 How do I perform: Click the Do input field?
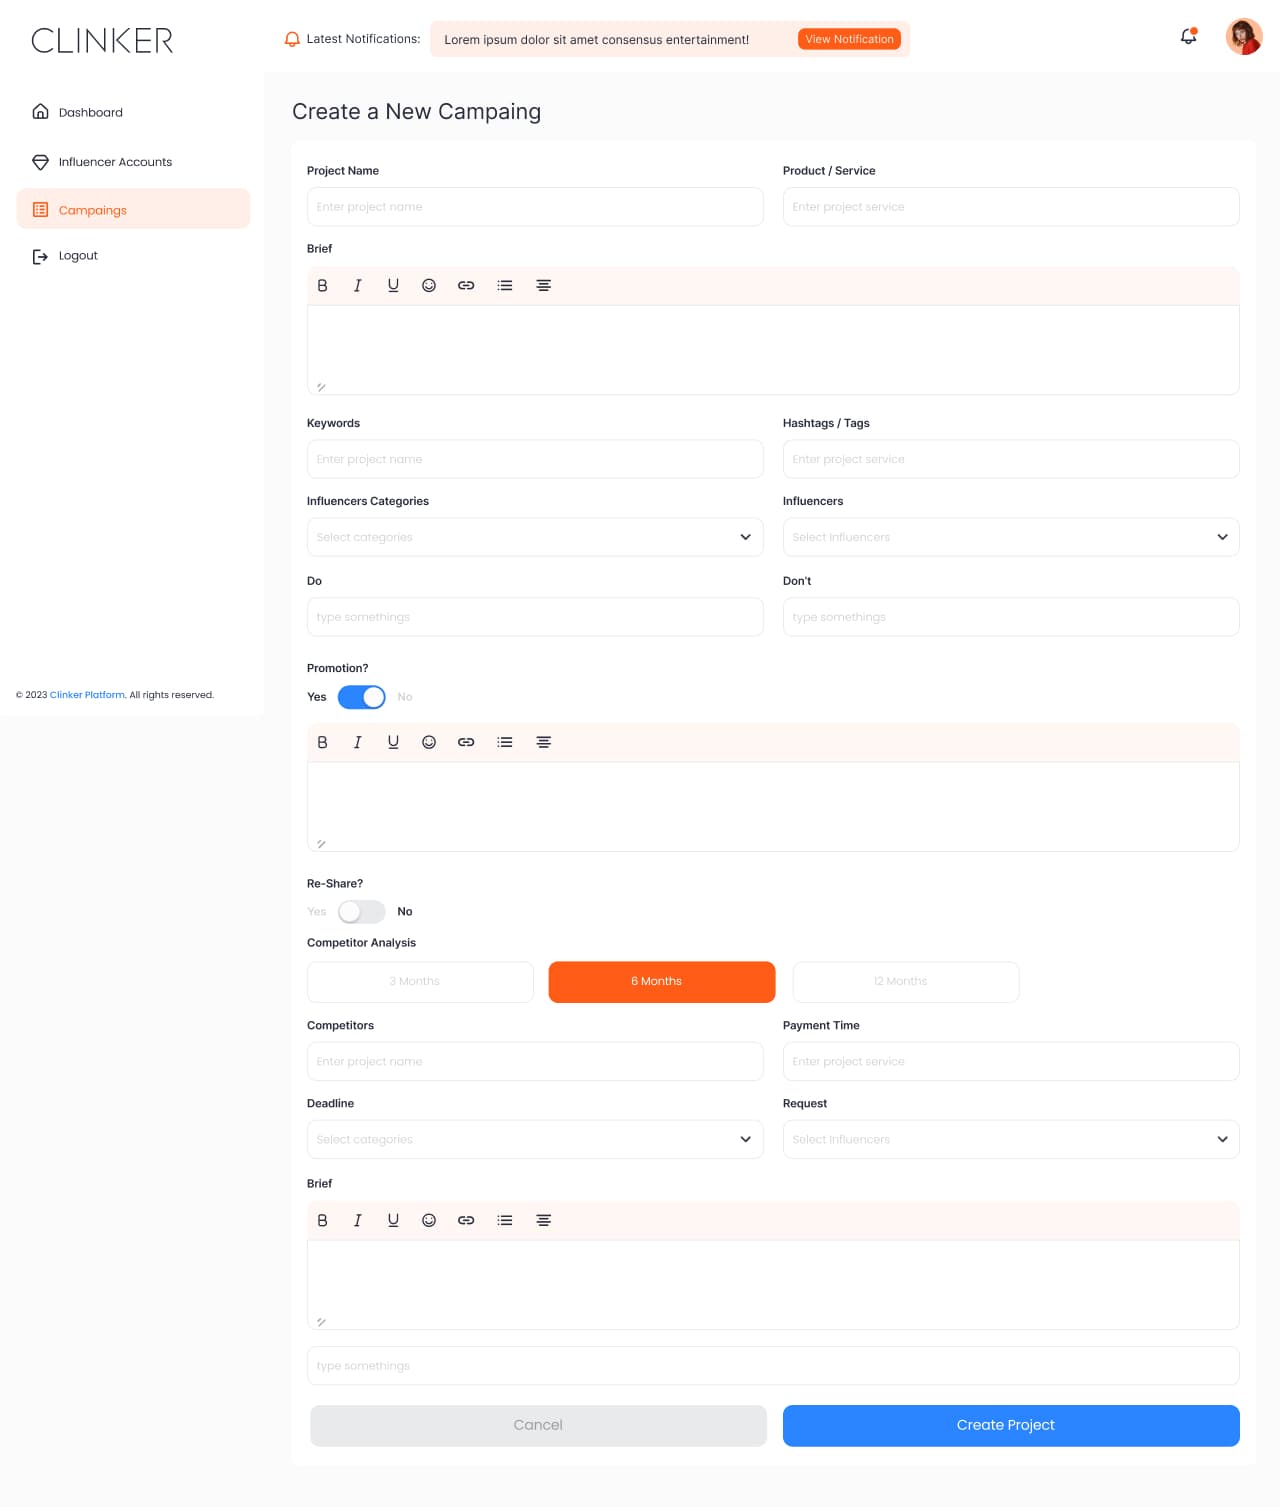point(535,617)
